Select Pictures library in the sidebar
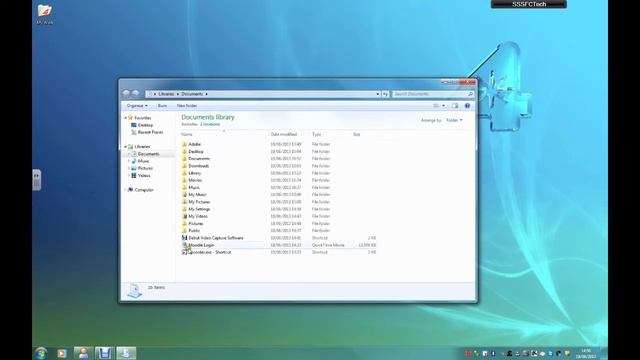Image resolution: width=640 pixels, height=360 pixels. point(145,168)
